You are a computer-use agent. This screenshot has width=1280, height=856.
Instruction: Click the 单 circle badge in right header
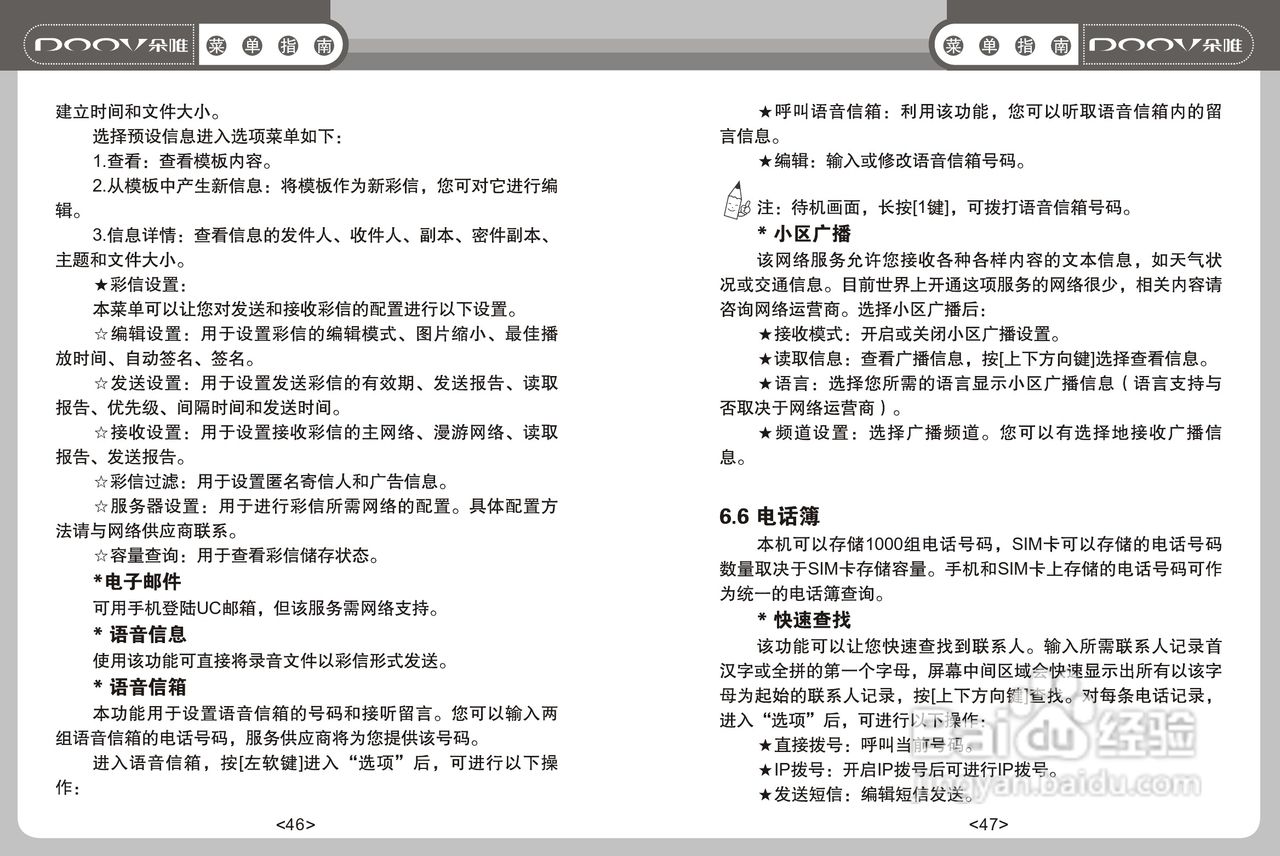(x=989, y=44)
